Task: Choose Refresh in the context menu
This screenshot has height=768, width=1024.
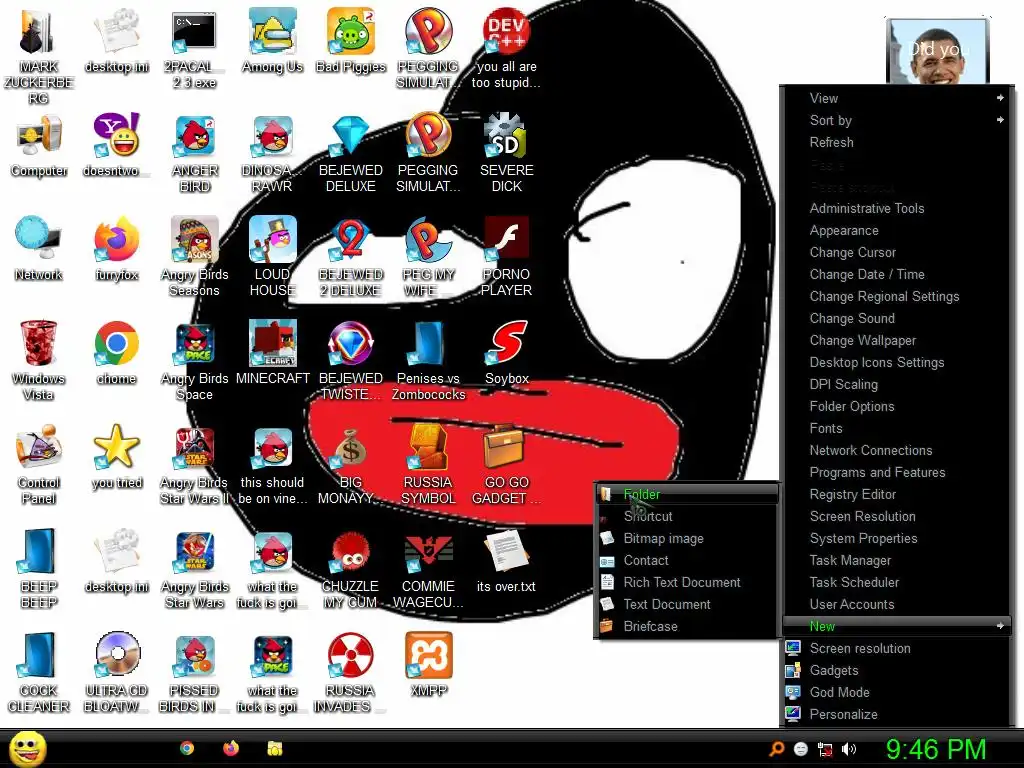Action: click(x=897, y=142)
